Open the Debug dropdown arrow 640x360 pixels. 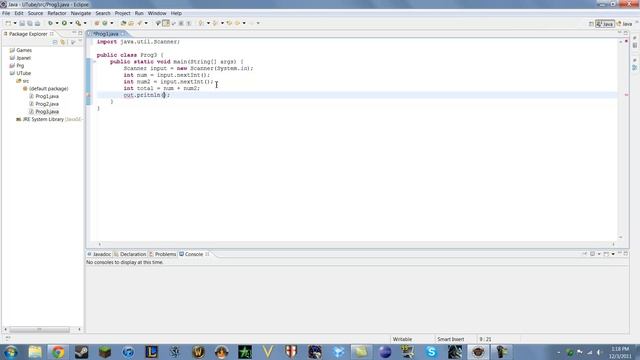(57, 23)
